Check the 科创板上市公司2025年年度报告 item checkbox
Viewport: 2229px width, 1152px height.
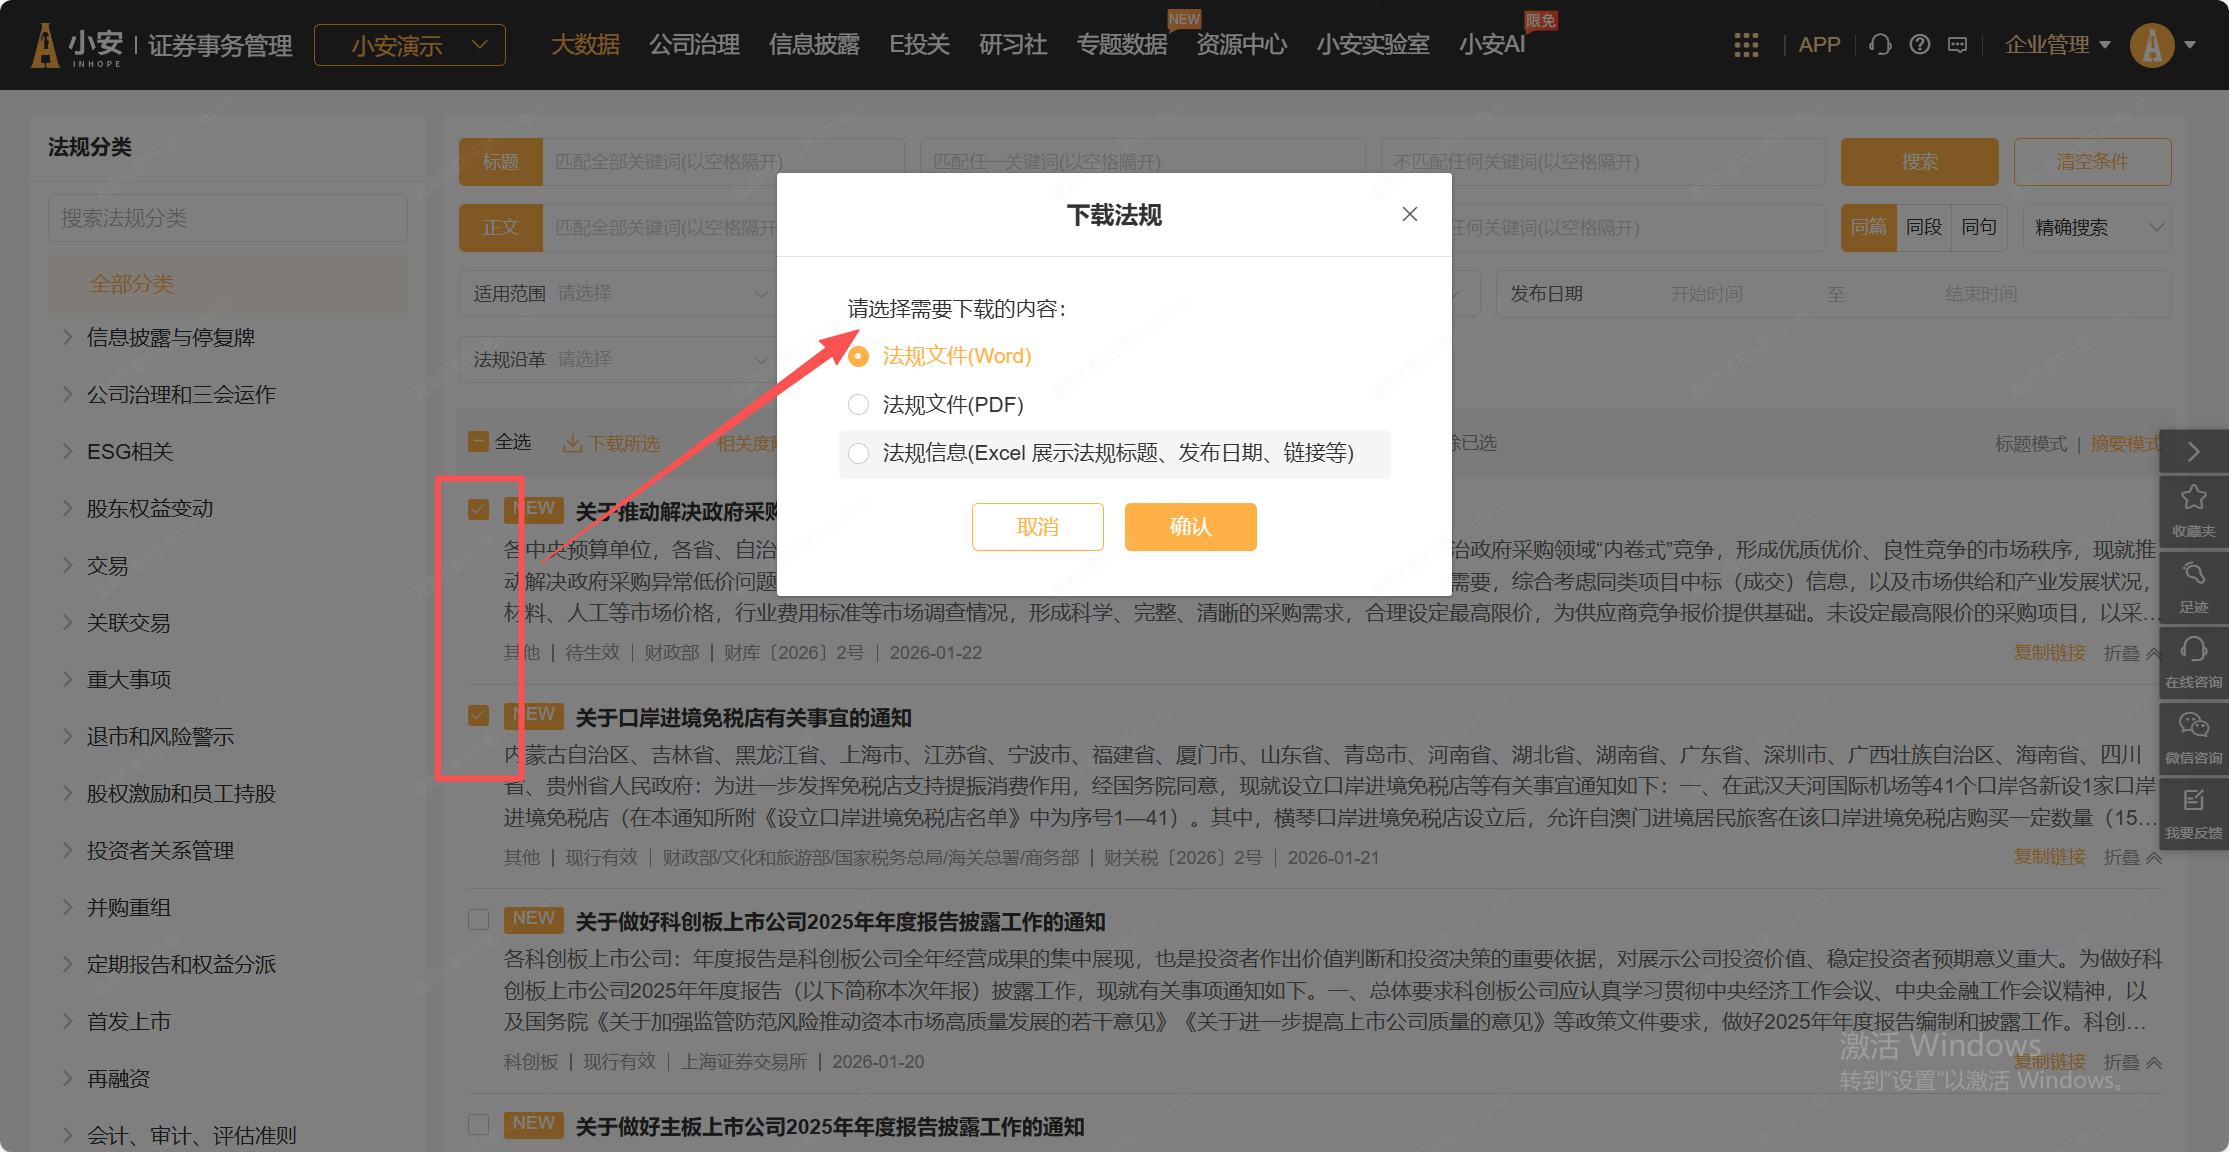(478, 920)
